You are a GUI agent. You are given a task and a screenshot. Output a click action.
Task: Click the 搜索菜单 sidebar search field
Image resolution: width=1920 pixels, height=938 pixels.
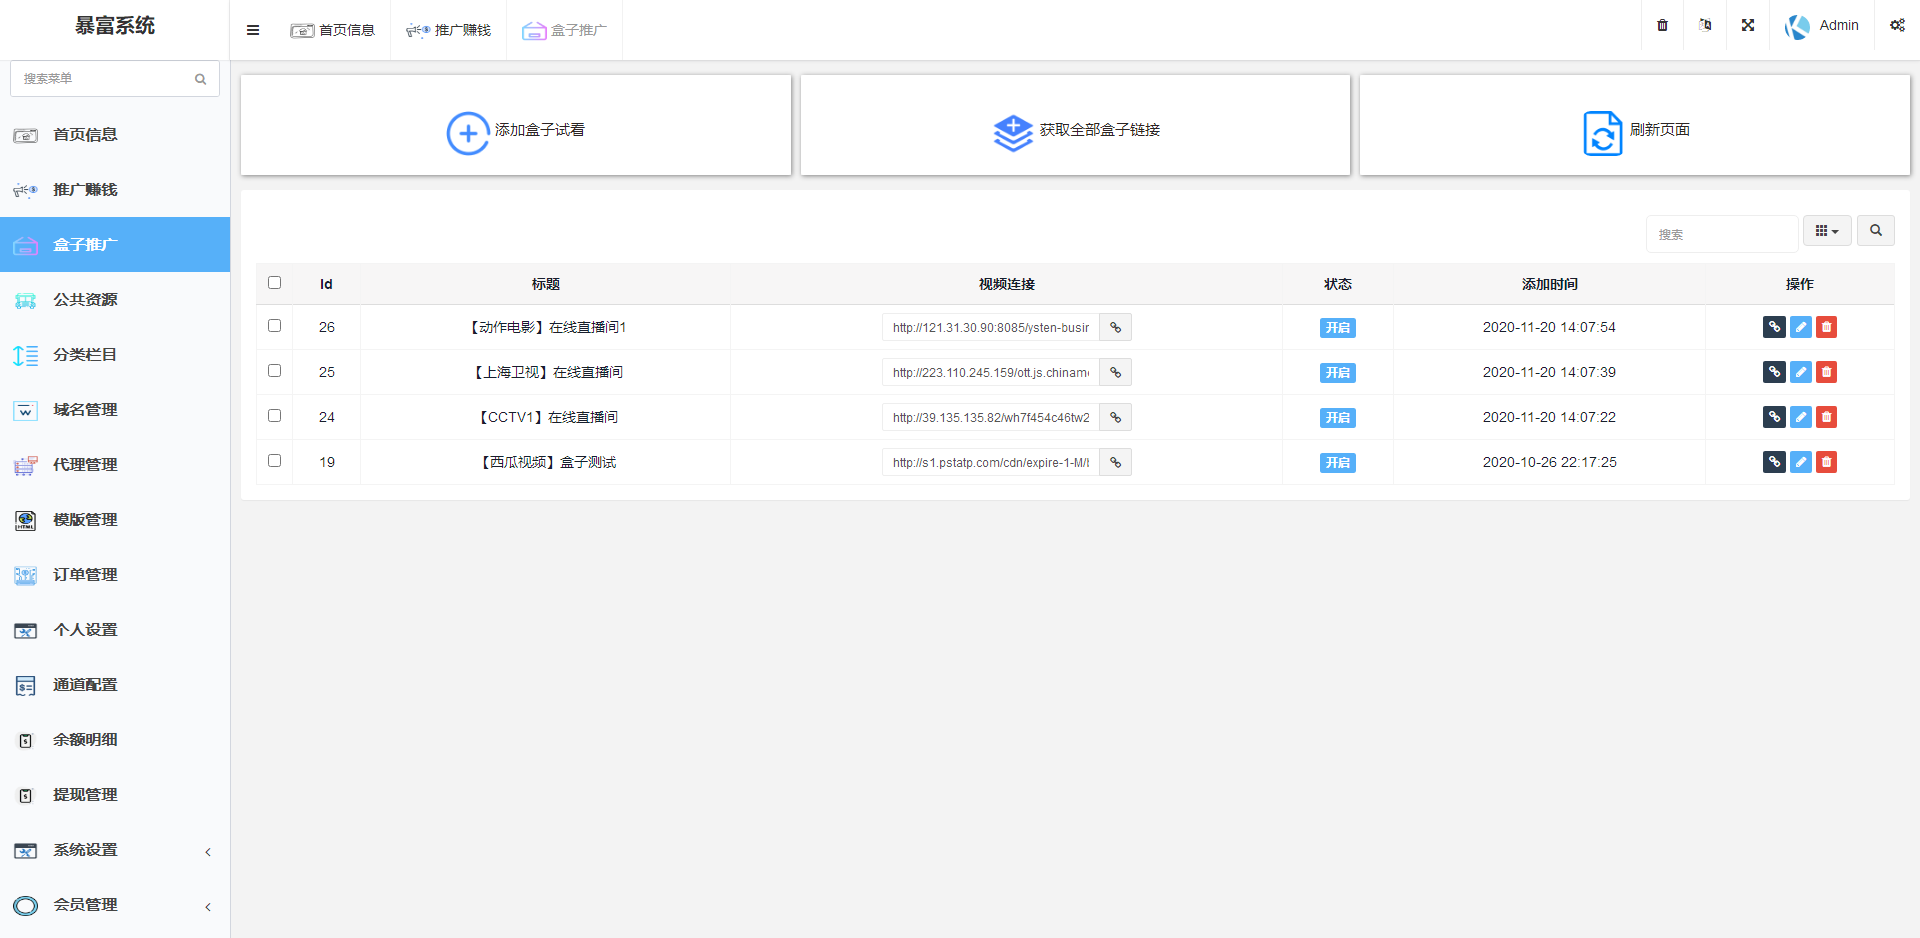[x=105, y=79]
